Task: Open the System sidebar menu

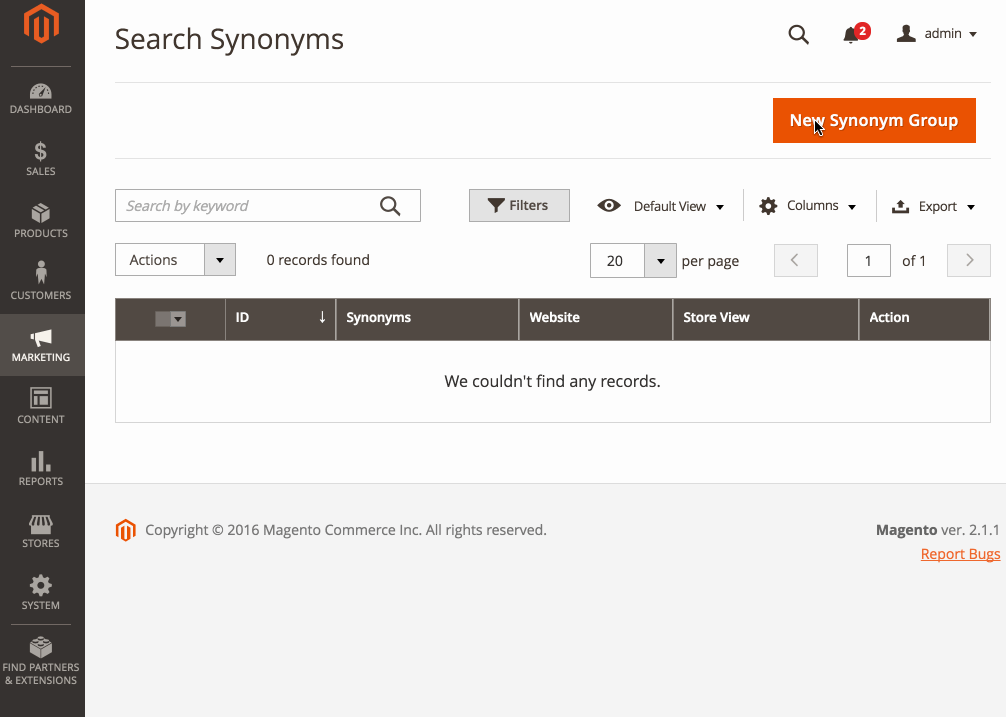Action: pos(41,593)
